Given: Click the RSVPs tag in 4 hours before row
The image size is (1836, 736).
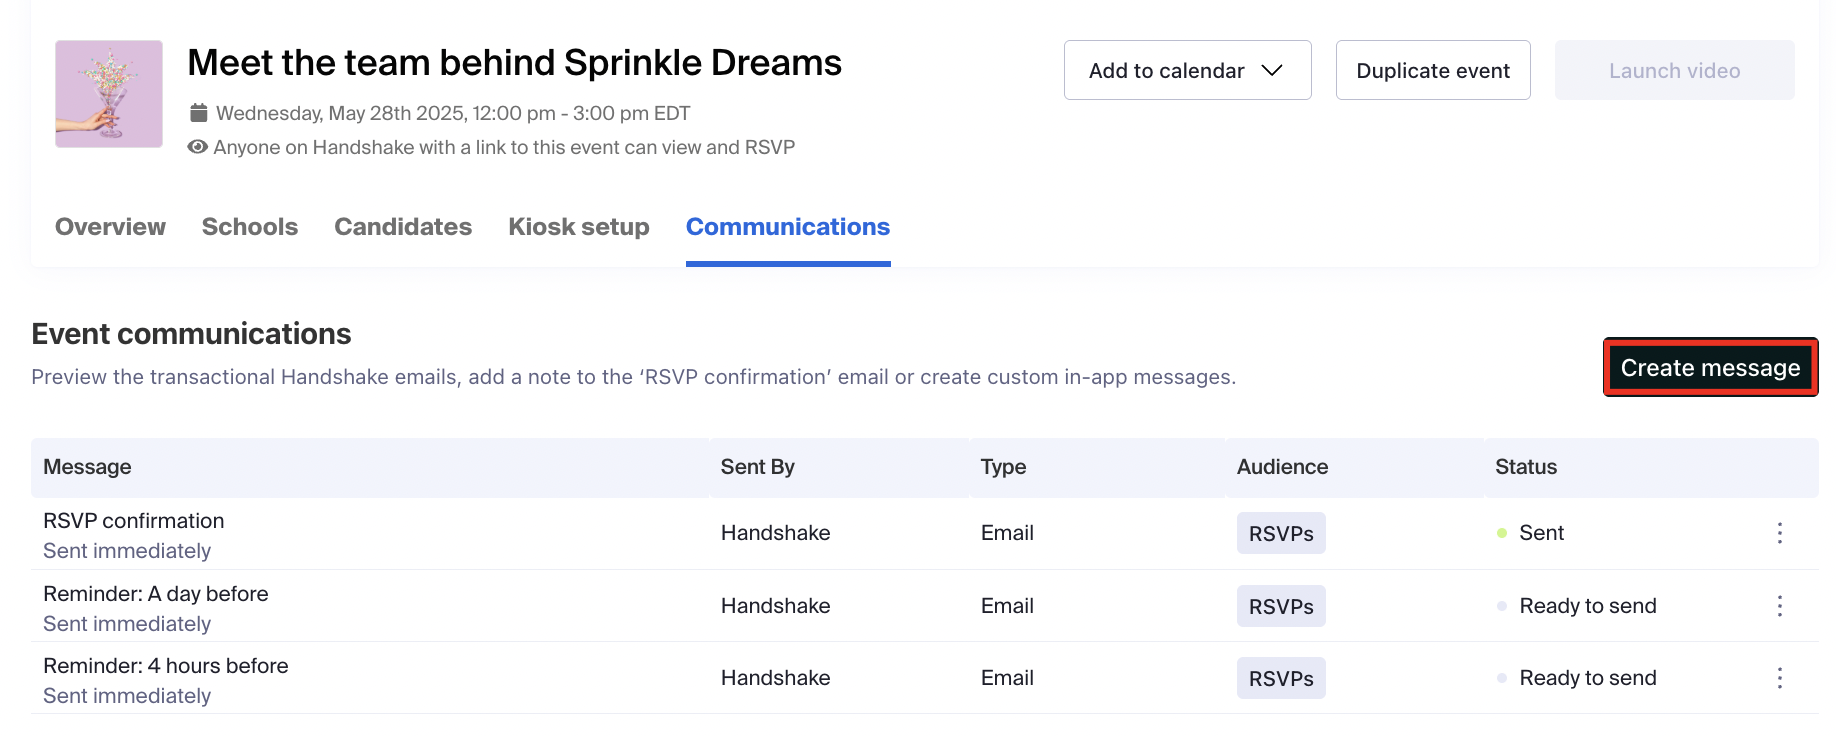Looking at the screenshot, I should [1281, 678].
